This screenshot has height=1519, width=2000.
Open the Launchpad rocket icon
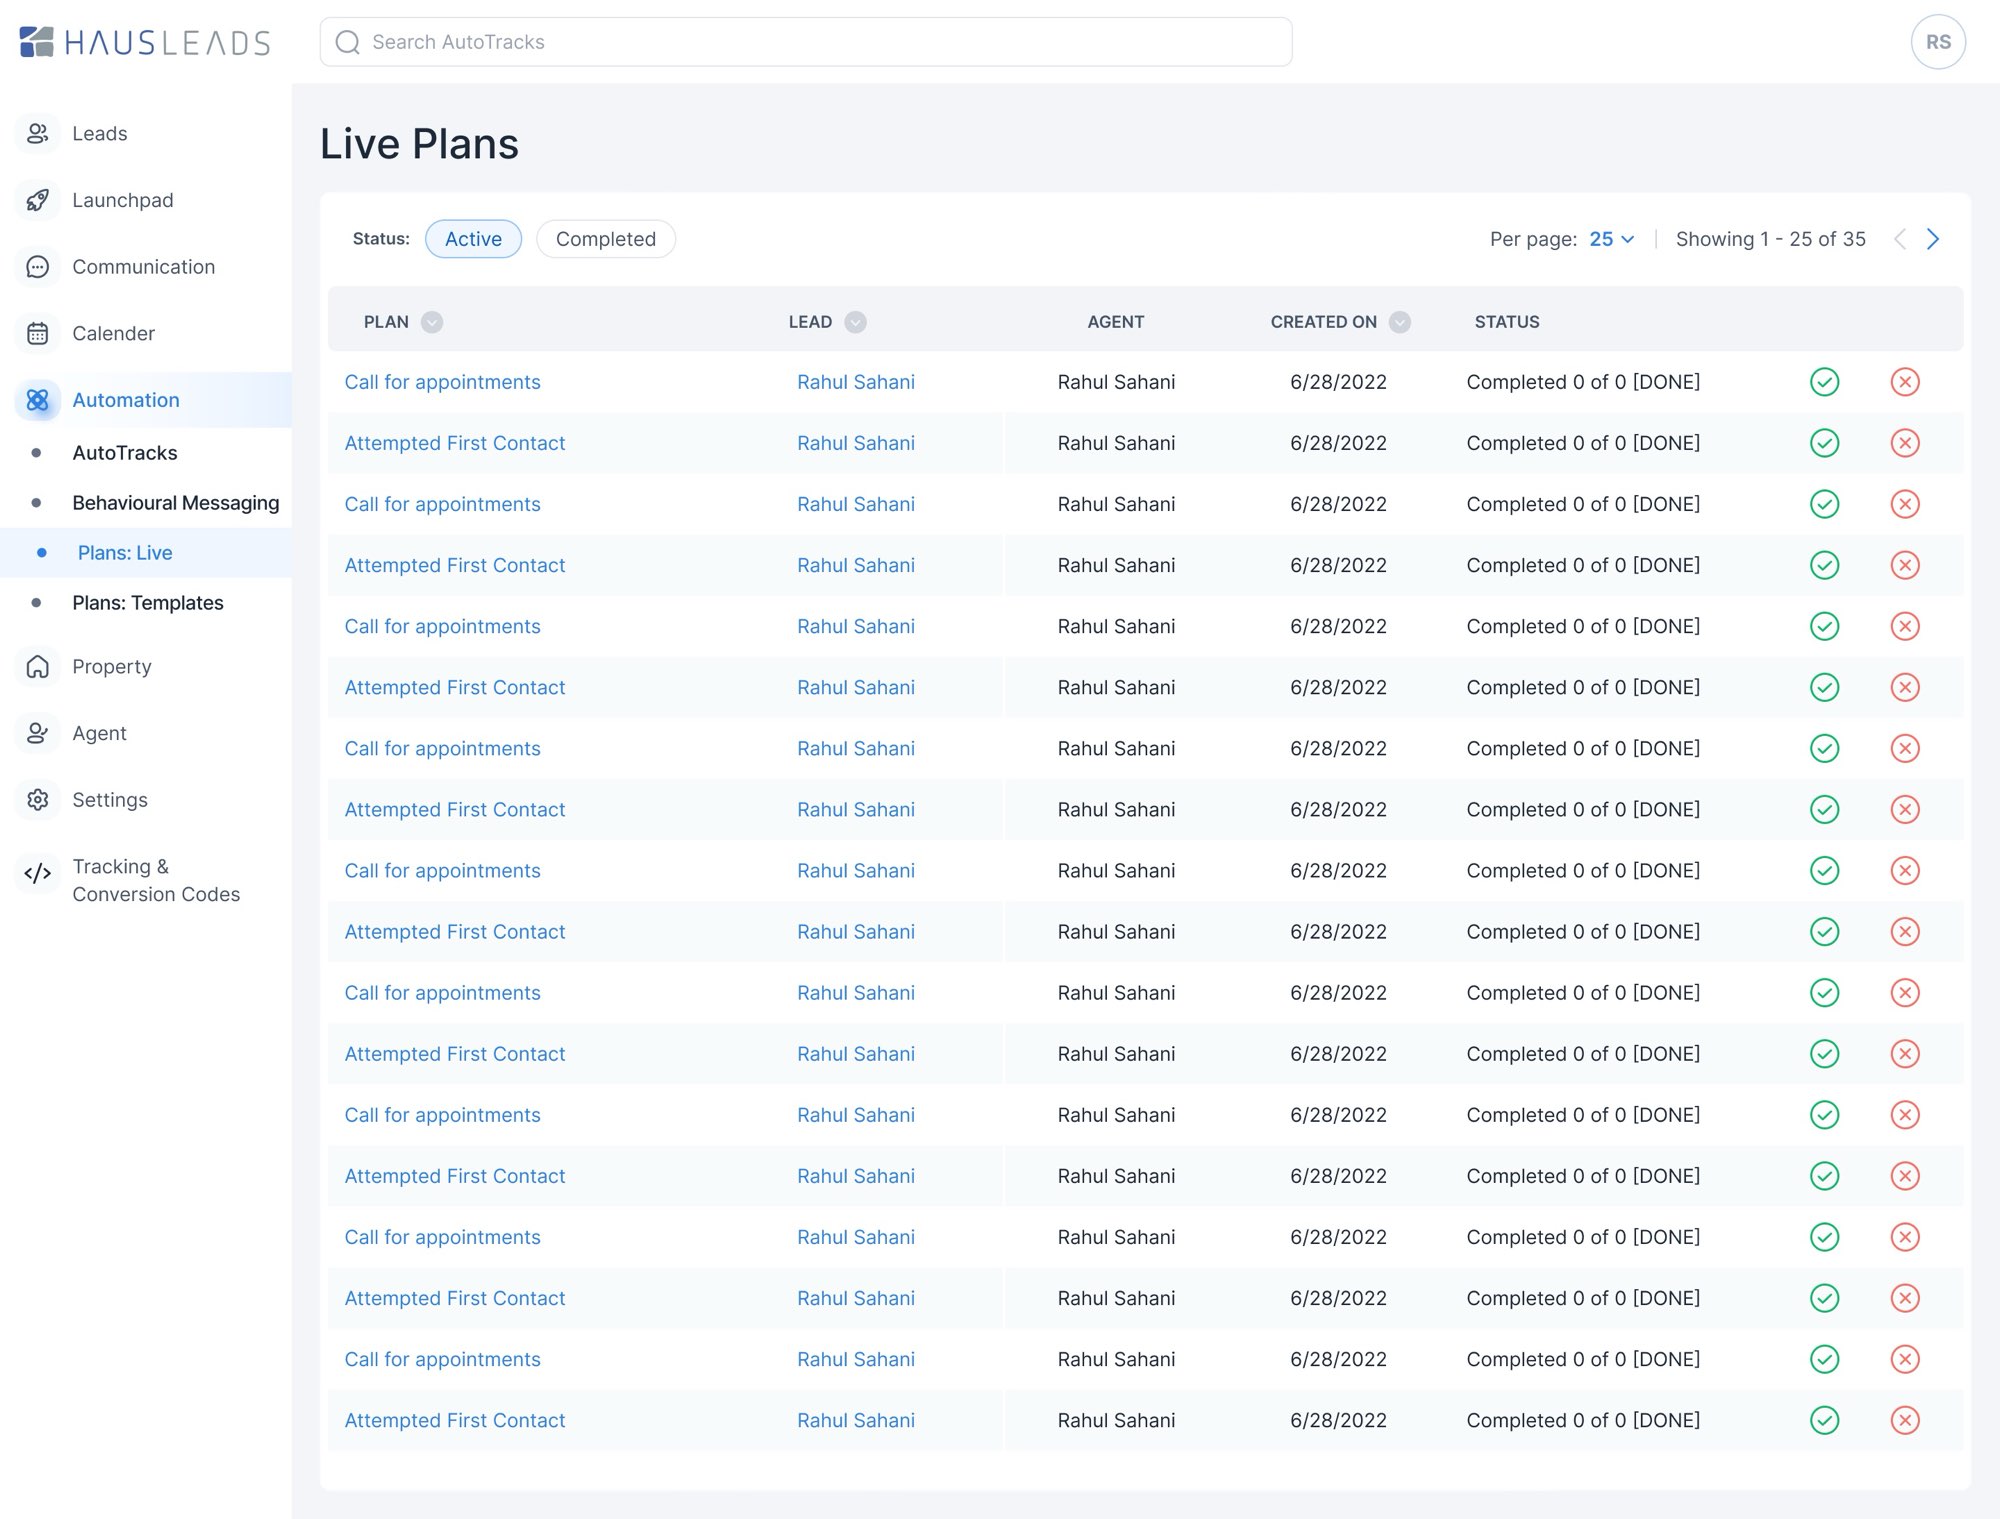pos(38,200)
